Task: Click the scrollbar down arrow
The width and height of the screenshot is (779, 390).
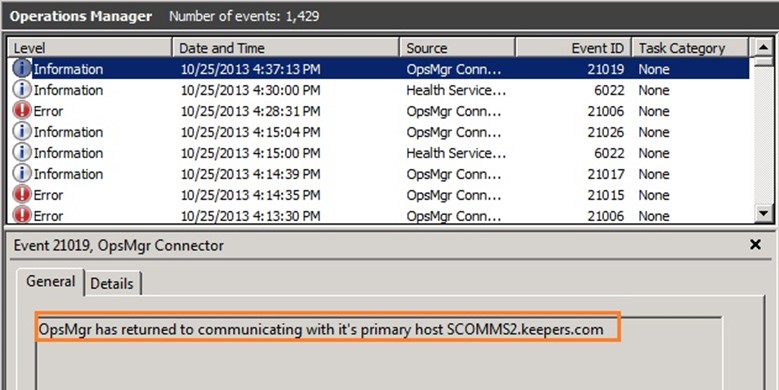Action: pos(763,214)
